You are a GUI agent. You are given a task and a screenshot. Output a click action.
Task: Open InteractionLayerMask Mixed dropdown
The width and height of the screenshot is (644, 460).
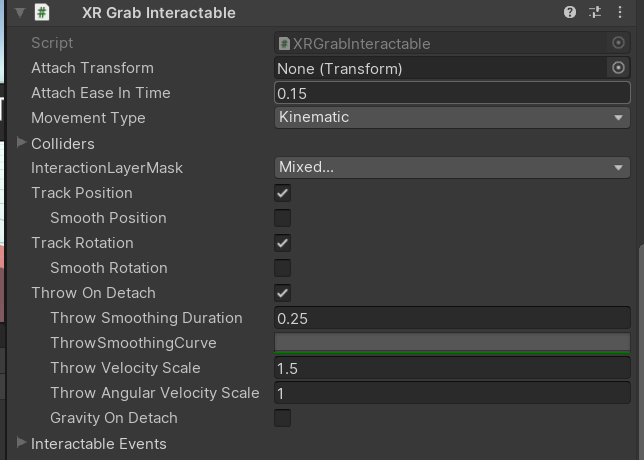tap(452, 168)
